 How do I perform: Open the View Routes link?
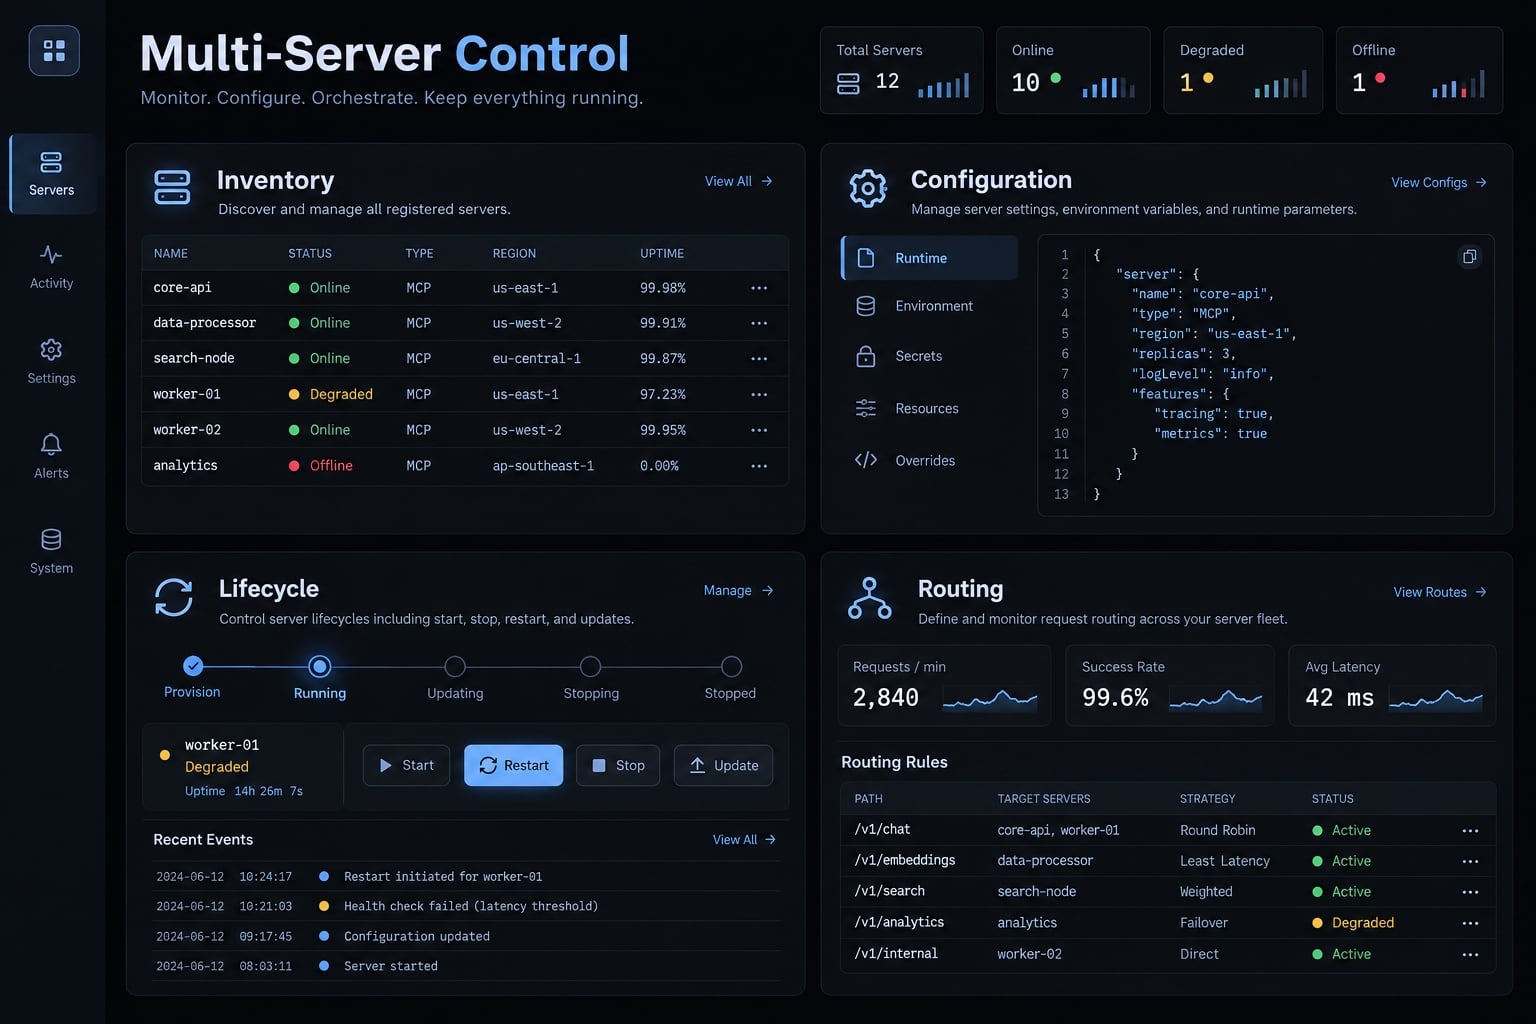coord(1440,592)
